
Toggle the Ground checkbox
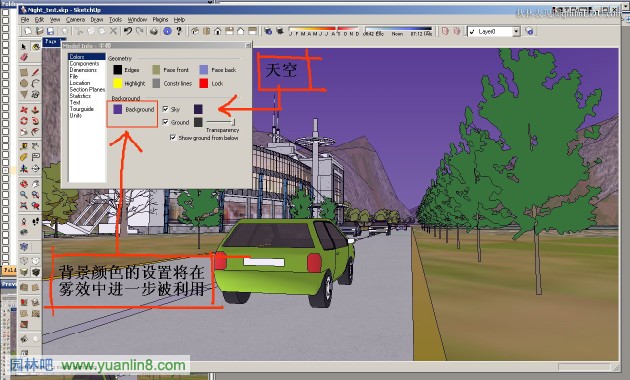(166, 122)
